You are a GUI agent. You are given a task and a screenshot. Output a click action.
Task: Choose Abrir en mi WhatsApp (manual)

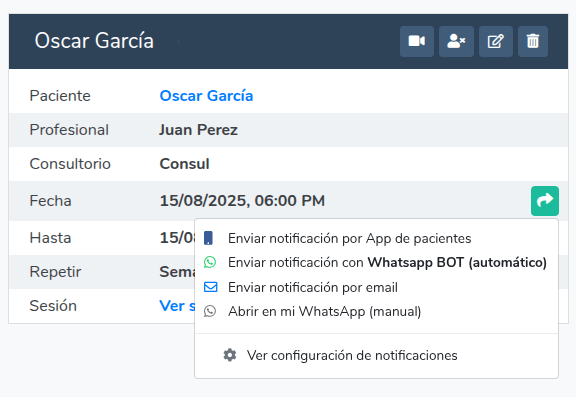point(376,311)
